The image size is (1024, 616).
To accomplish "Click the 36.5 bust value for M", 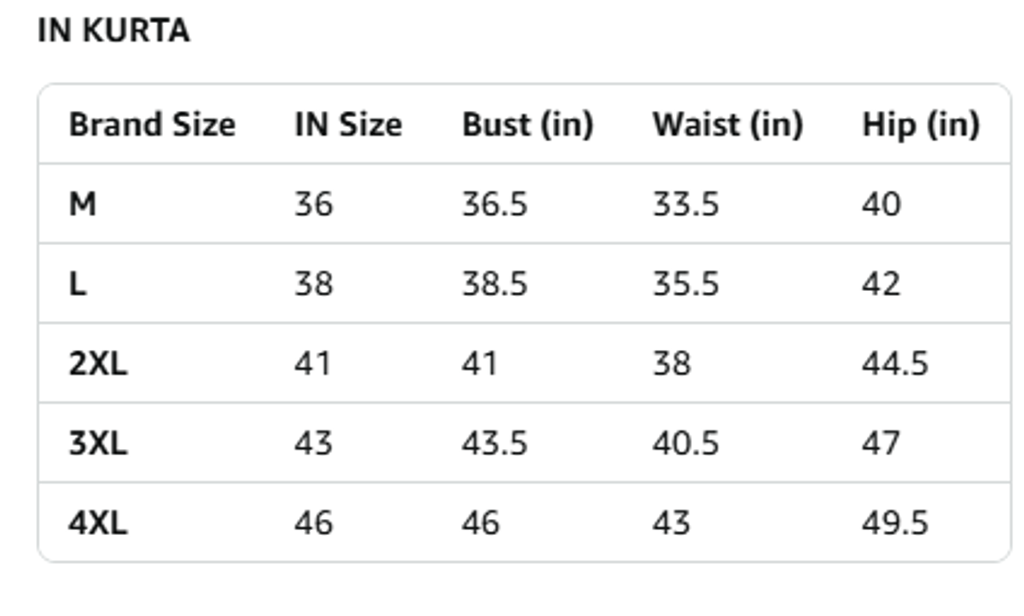I will tap(494, 204).
